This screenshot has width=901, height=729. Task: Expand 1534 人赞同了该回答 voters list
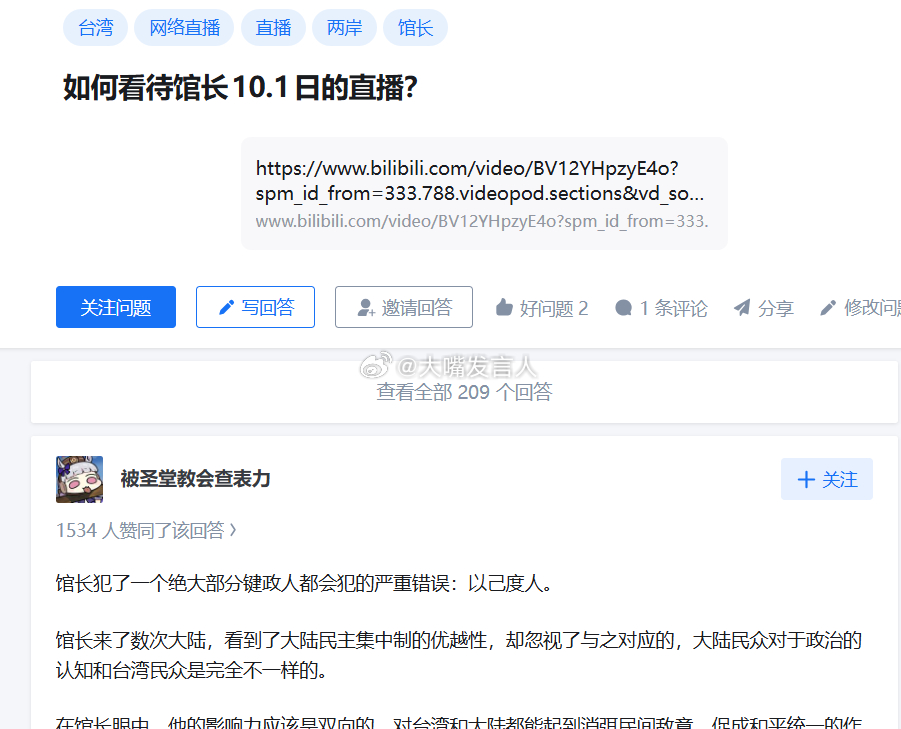click(x=146, y=530)
